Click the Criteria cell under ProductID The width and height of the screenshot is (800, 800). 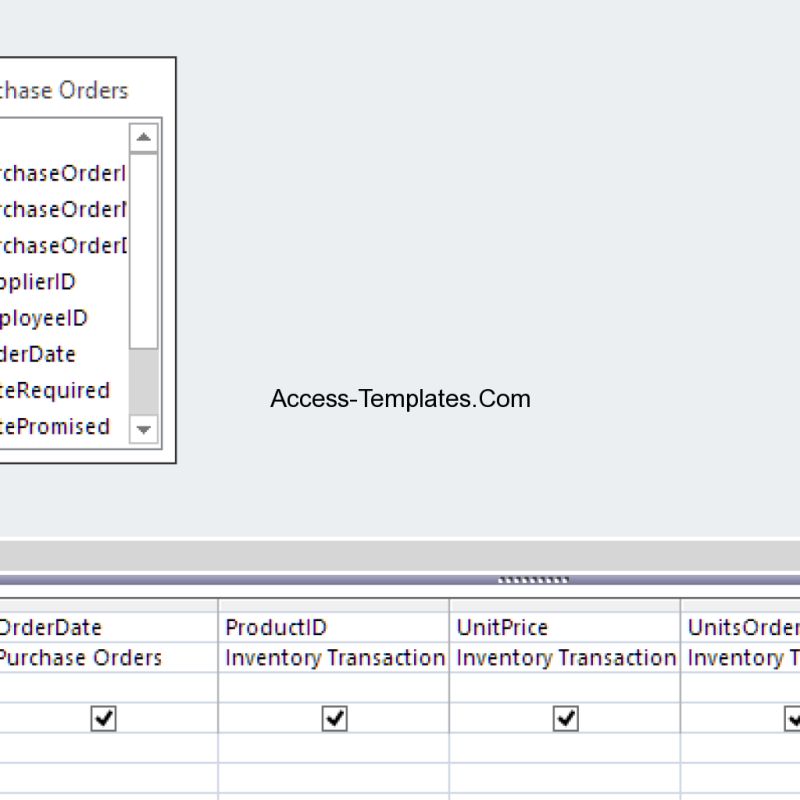click(334, 748)
